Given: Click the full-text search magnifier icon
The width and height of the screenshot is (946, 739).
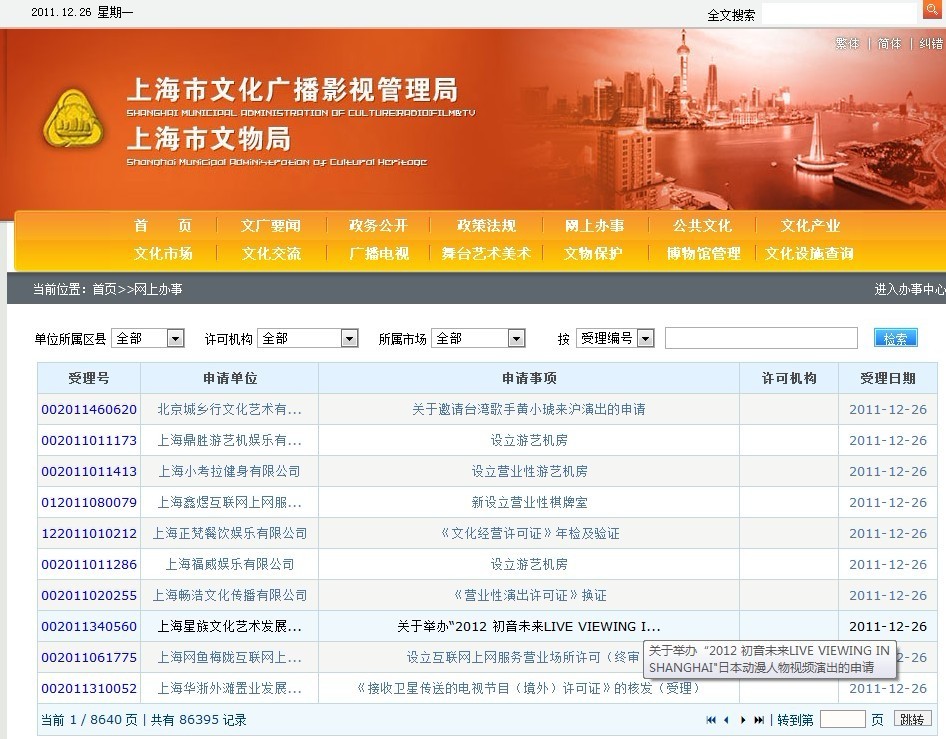Looking at the screenshot, I should tap(933, 10).
